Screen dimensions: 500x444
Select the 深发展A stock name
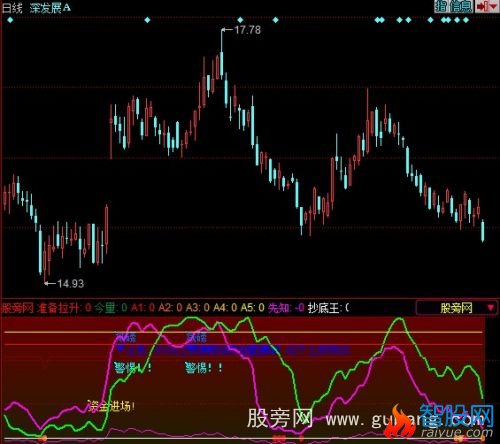tap(50, 8)
